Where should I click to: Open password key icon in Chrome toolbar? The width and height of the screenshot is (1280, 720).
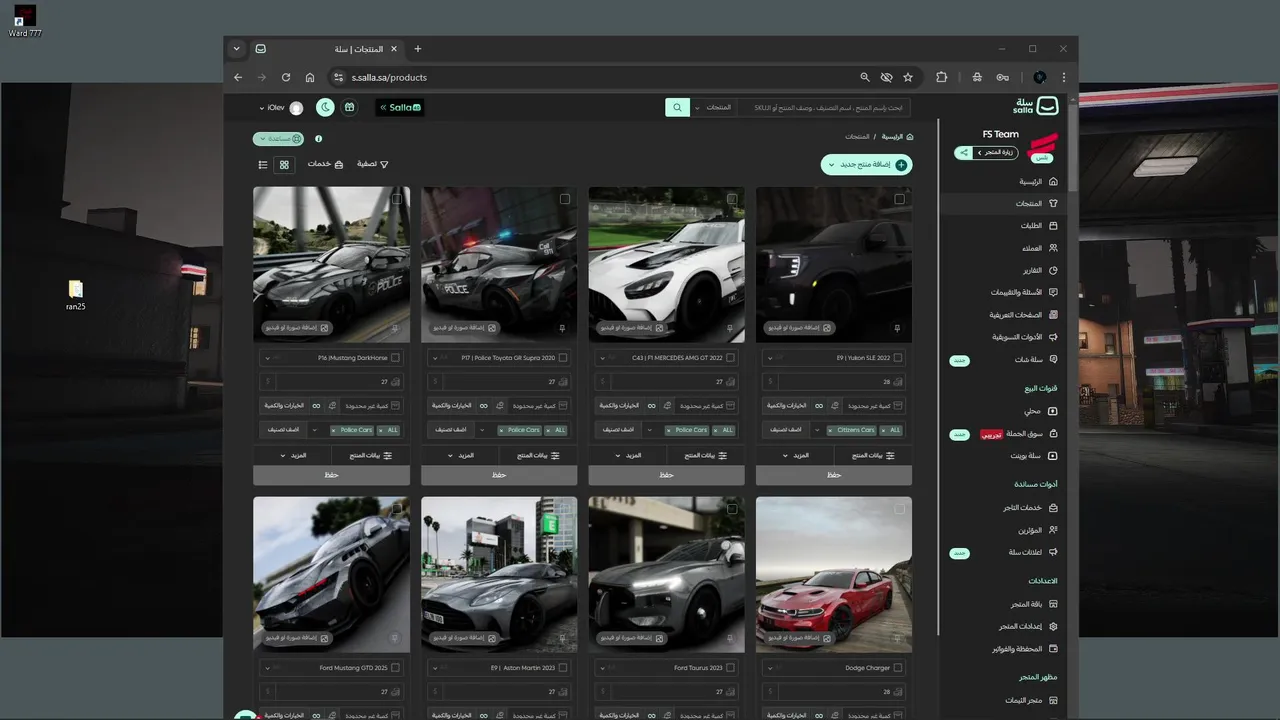tap(1003, 77)
